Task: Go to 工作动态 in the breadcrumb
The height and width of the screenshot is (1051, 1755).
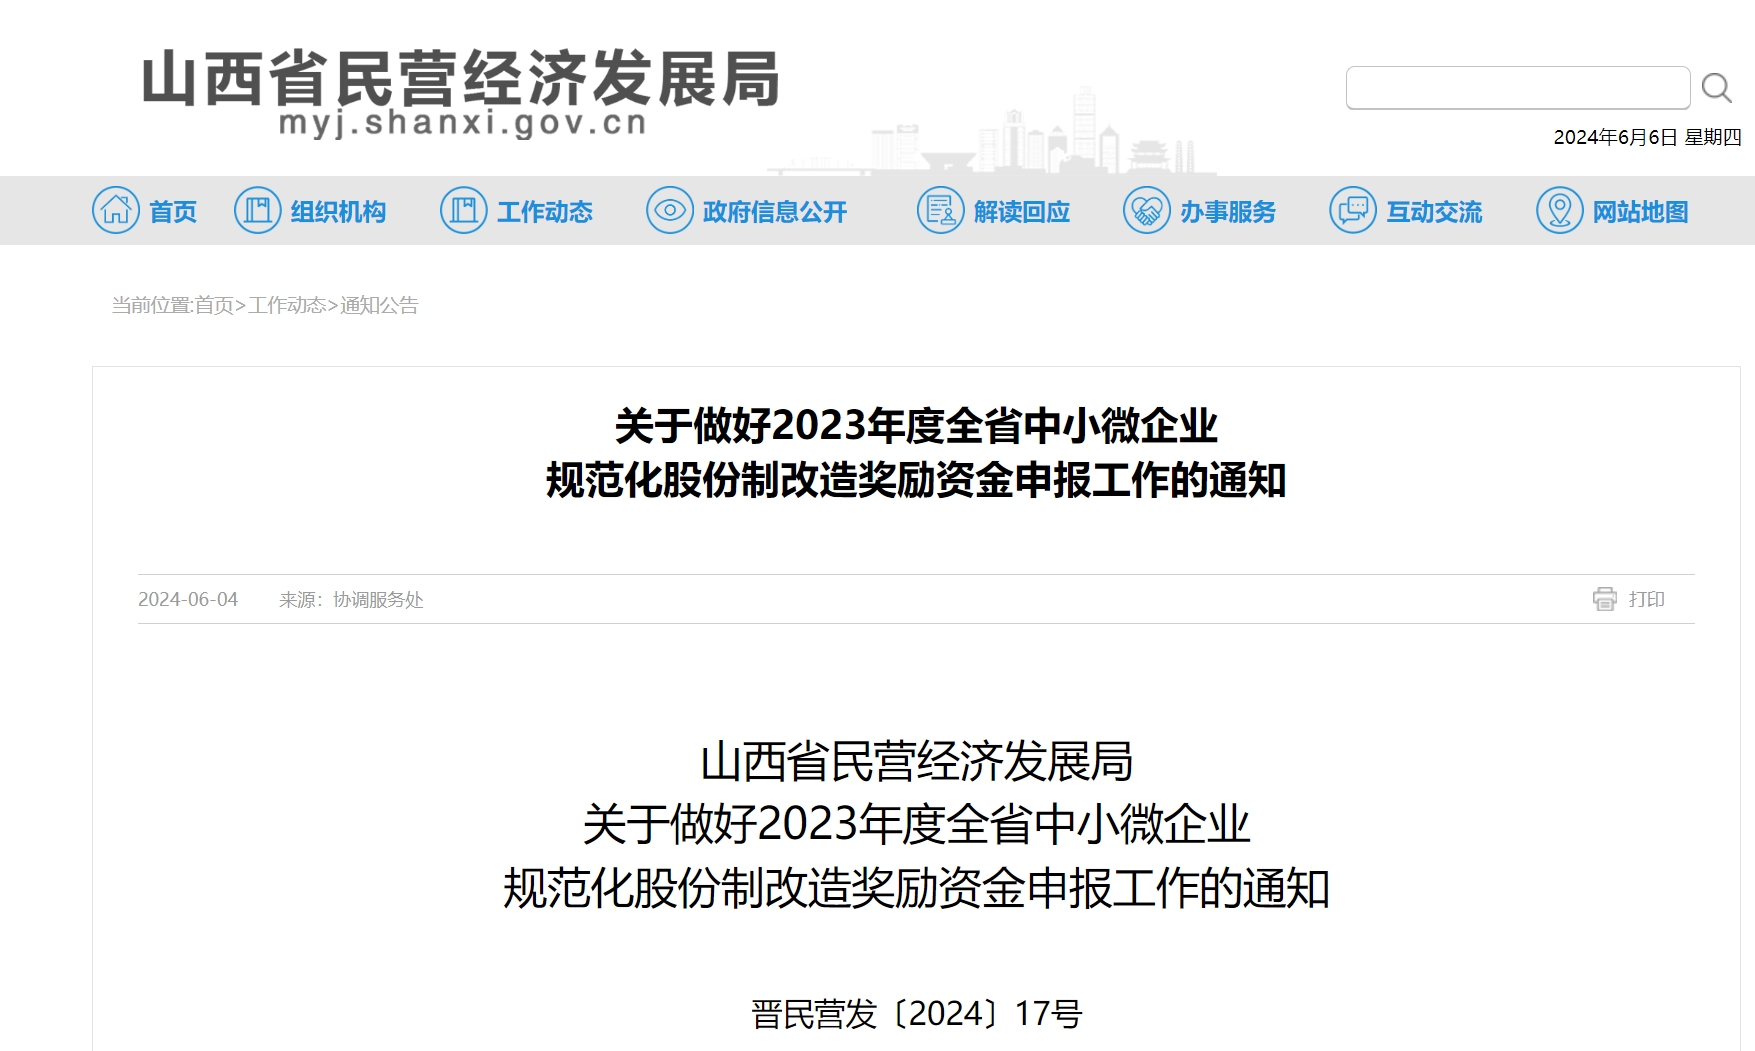Action: tap(287, 305)
